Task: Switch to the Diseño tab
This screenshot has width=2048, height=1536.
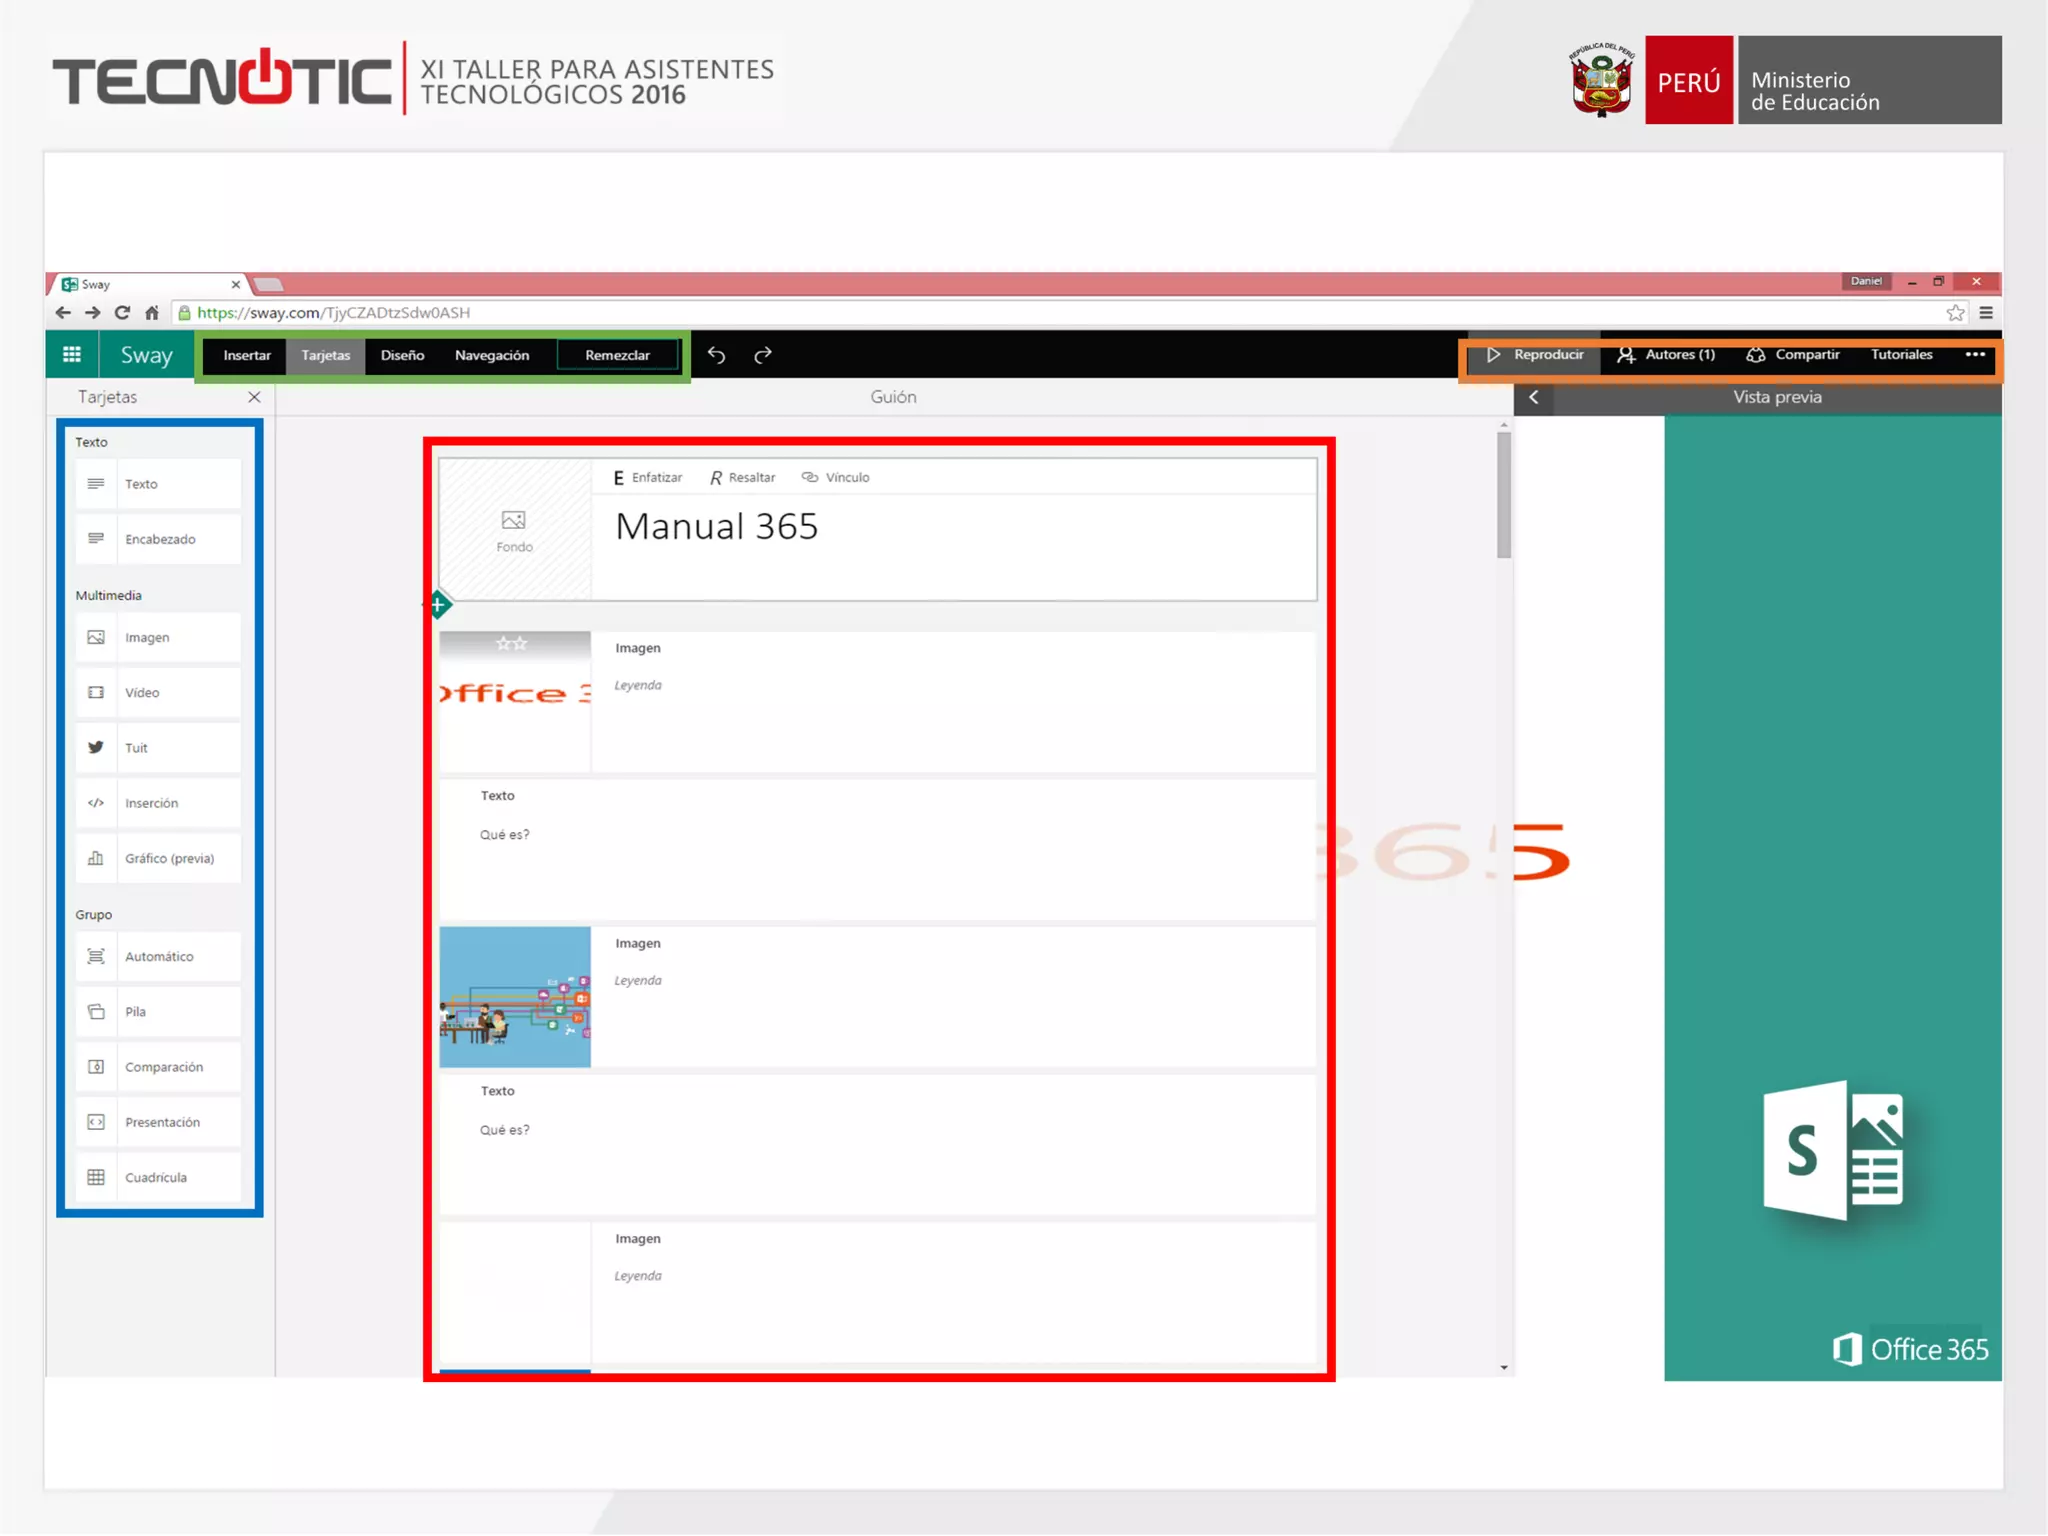Action: pyautogui.click(x=402, y=355)
